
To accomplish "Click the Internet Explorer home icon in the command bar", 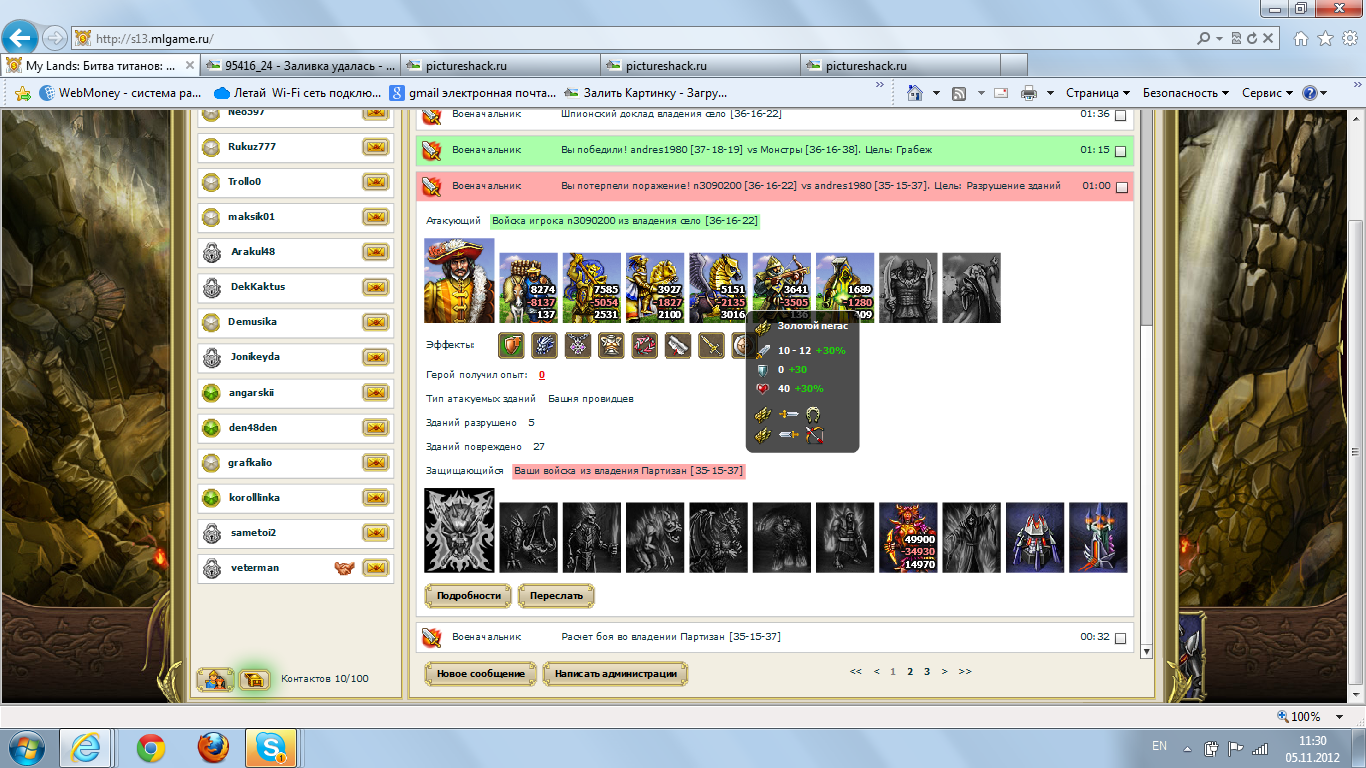I will (x=914, y=93).
